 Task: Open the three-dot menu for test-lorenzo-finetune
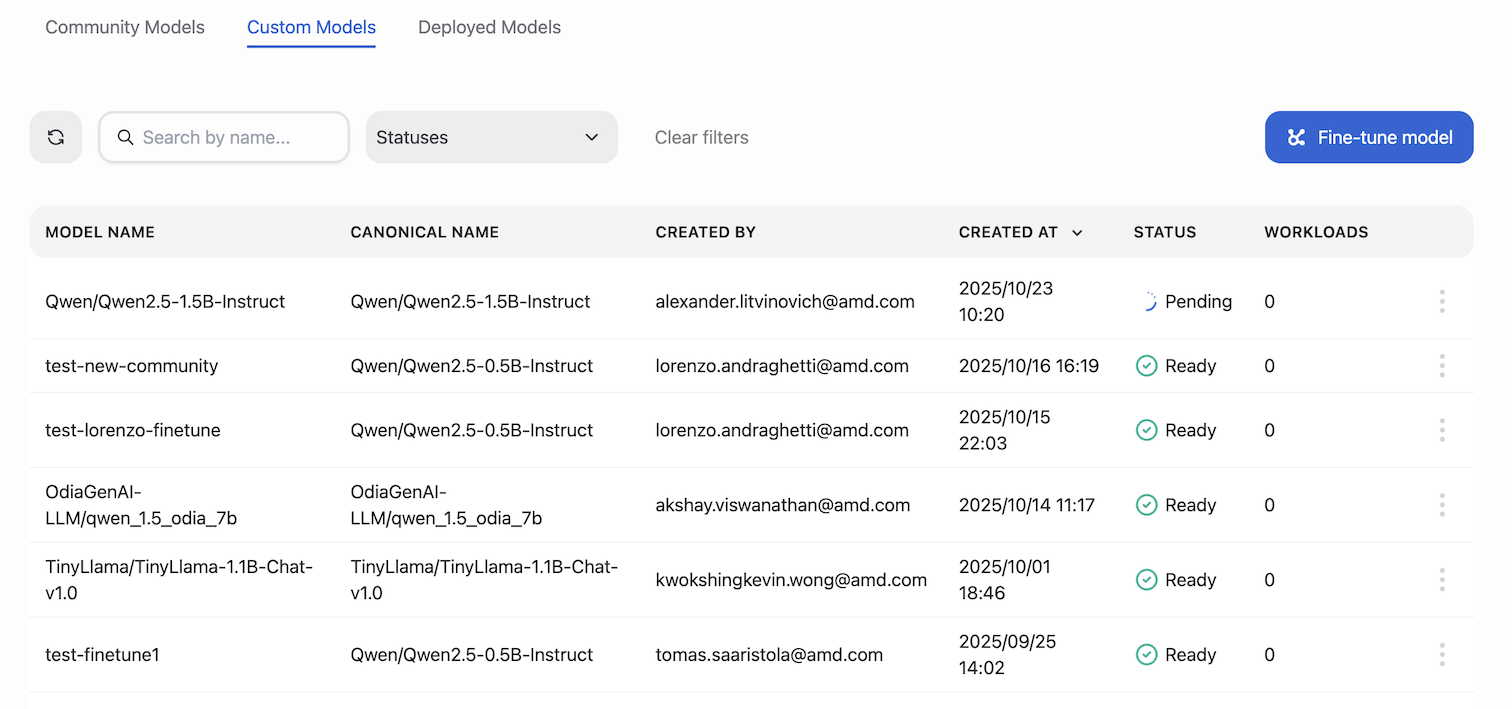pyautogui.click(x=1442, y=430)
